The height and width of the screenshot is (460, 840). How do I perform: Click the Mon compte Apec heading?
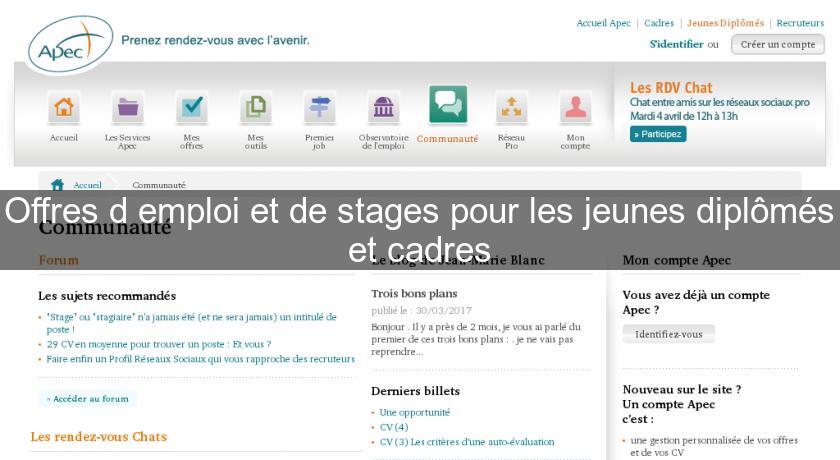(x=677, y=260)
